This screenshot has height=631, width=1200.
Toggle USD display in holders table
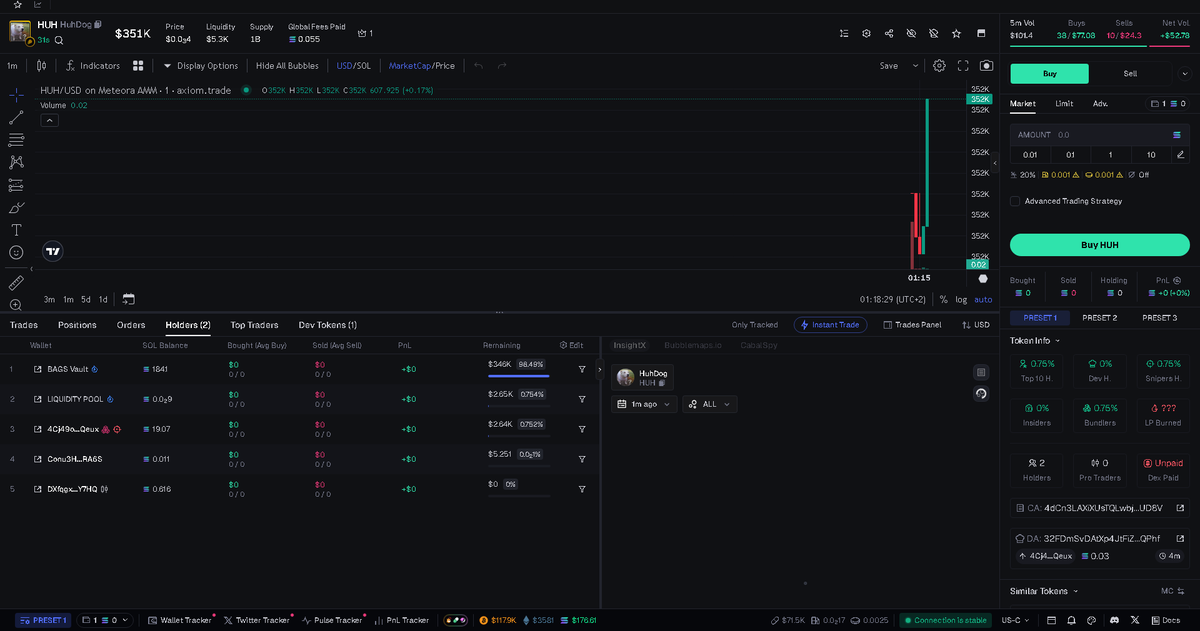click(975, 325)
